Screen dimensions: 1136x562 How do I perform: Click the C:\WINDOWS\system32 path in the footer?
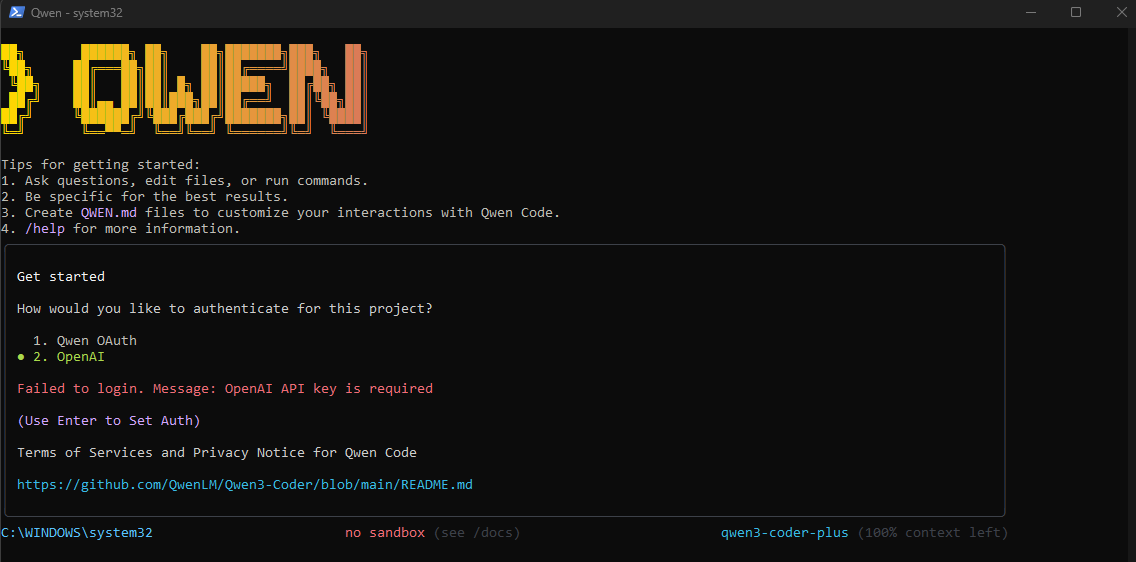(77, 533)
